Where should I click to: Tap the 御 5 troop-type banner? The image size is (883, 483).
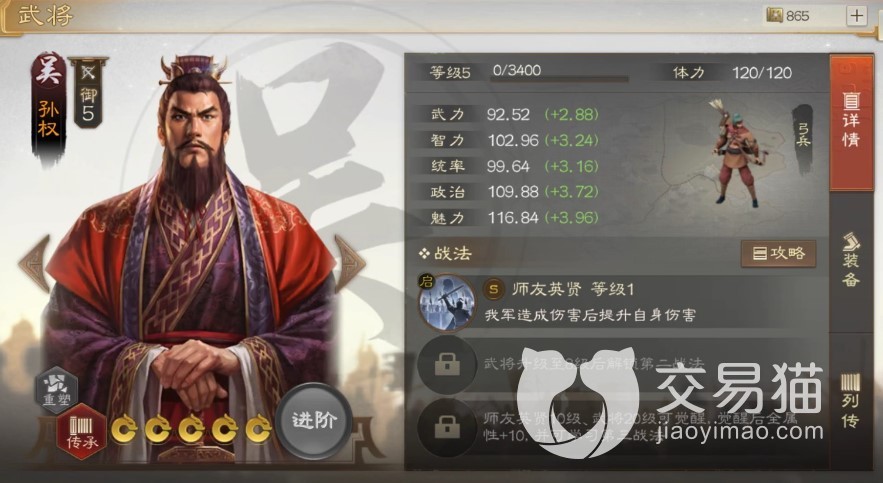click(x=88, y=92)
